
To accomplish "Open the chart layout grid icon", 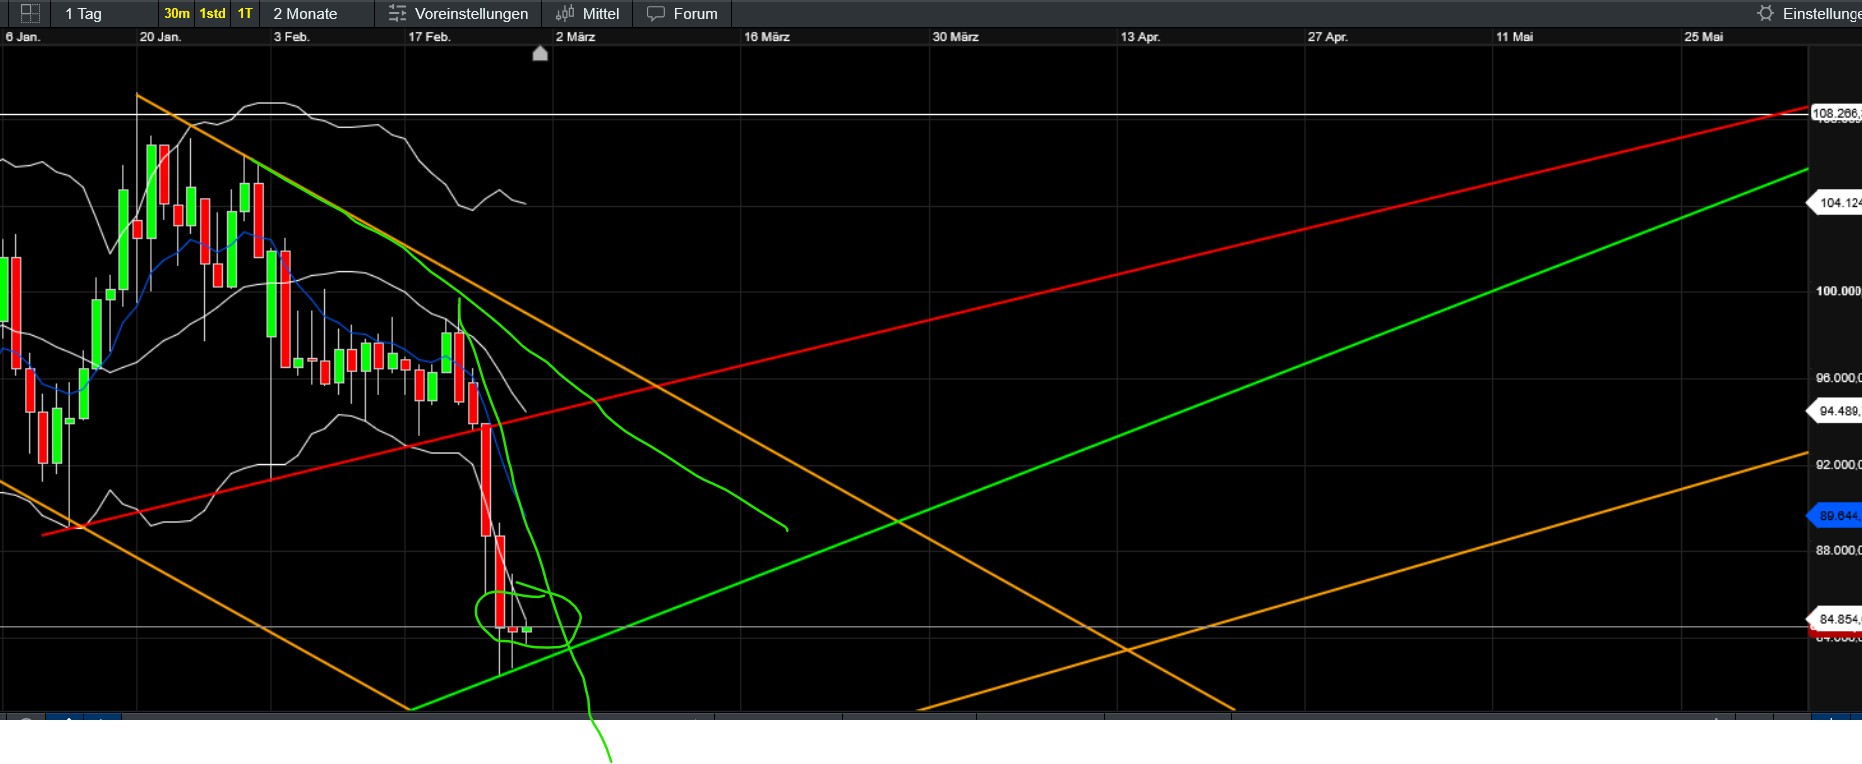I will click(30, 14).
